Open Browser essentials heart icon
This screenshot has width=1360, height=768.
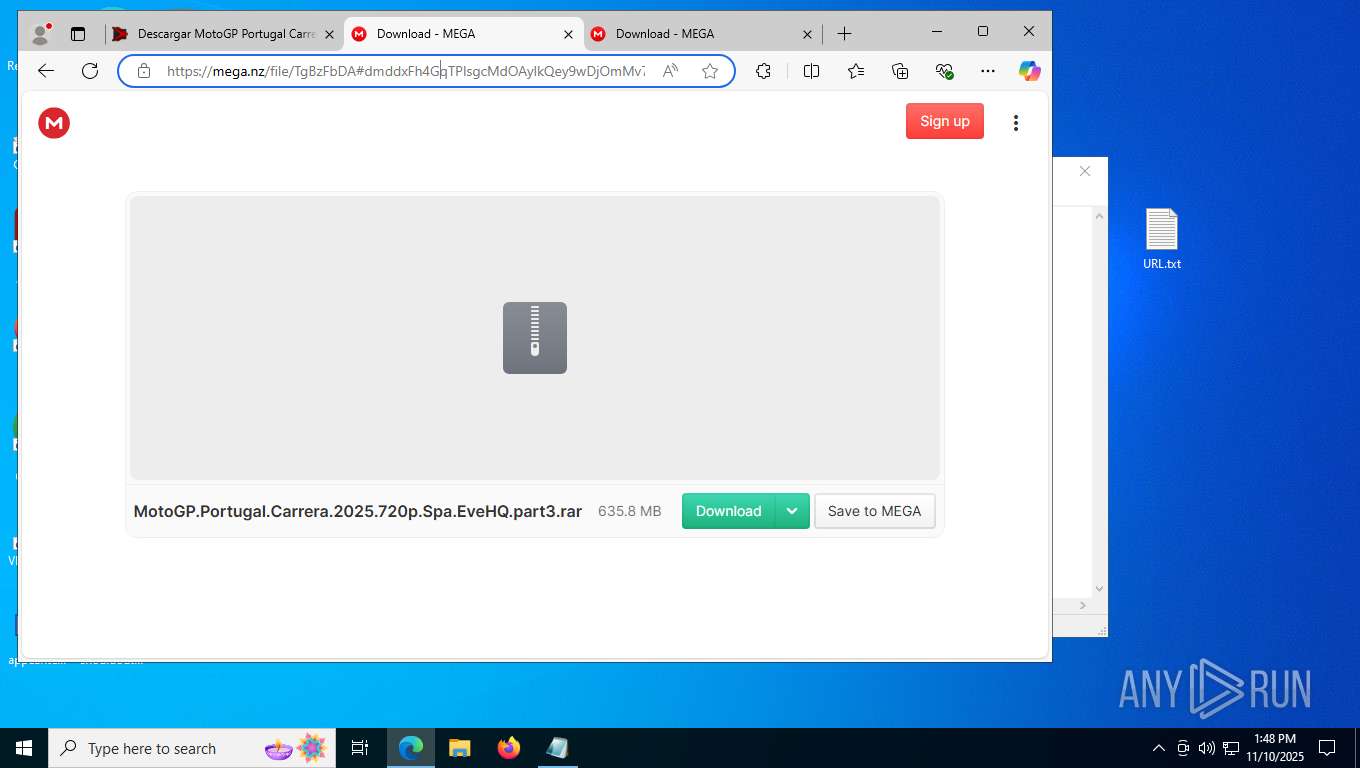944,71
